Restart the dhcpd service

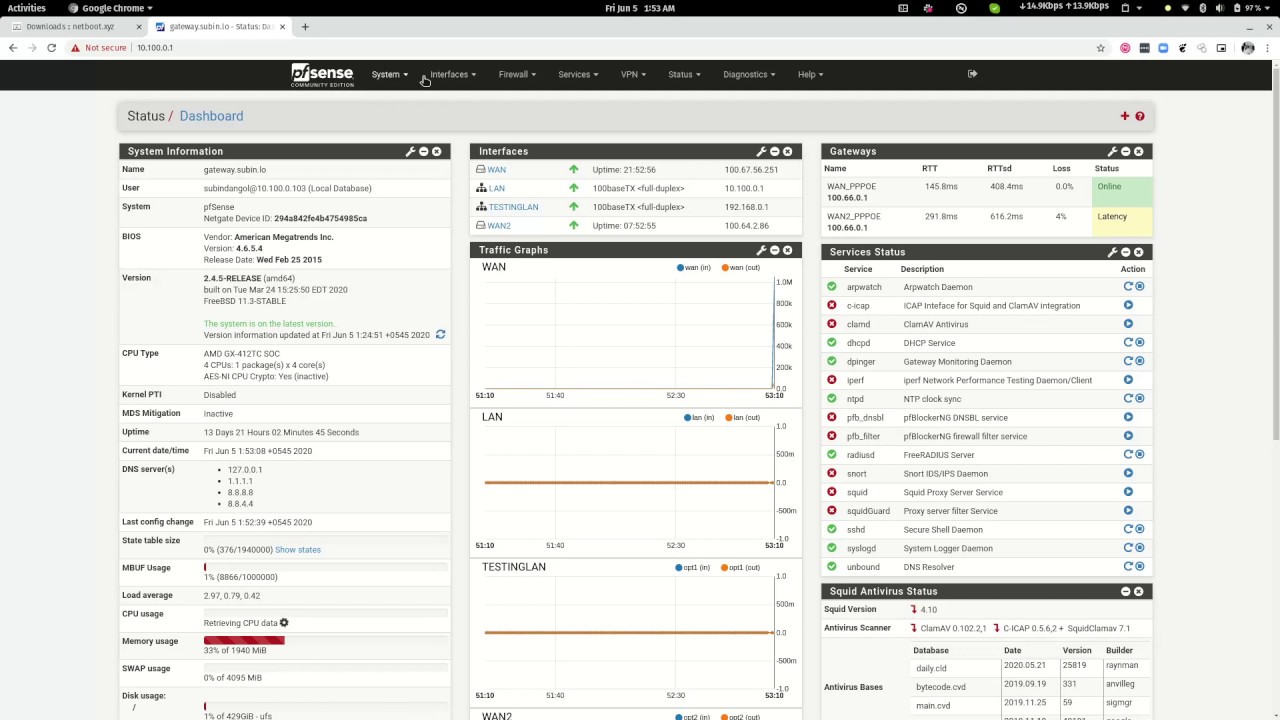click(1128, 343)
